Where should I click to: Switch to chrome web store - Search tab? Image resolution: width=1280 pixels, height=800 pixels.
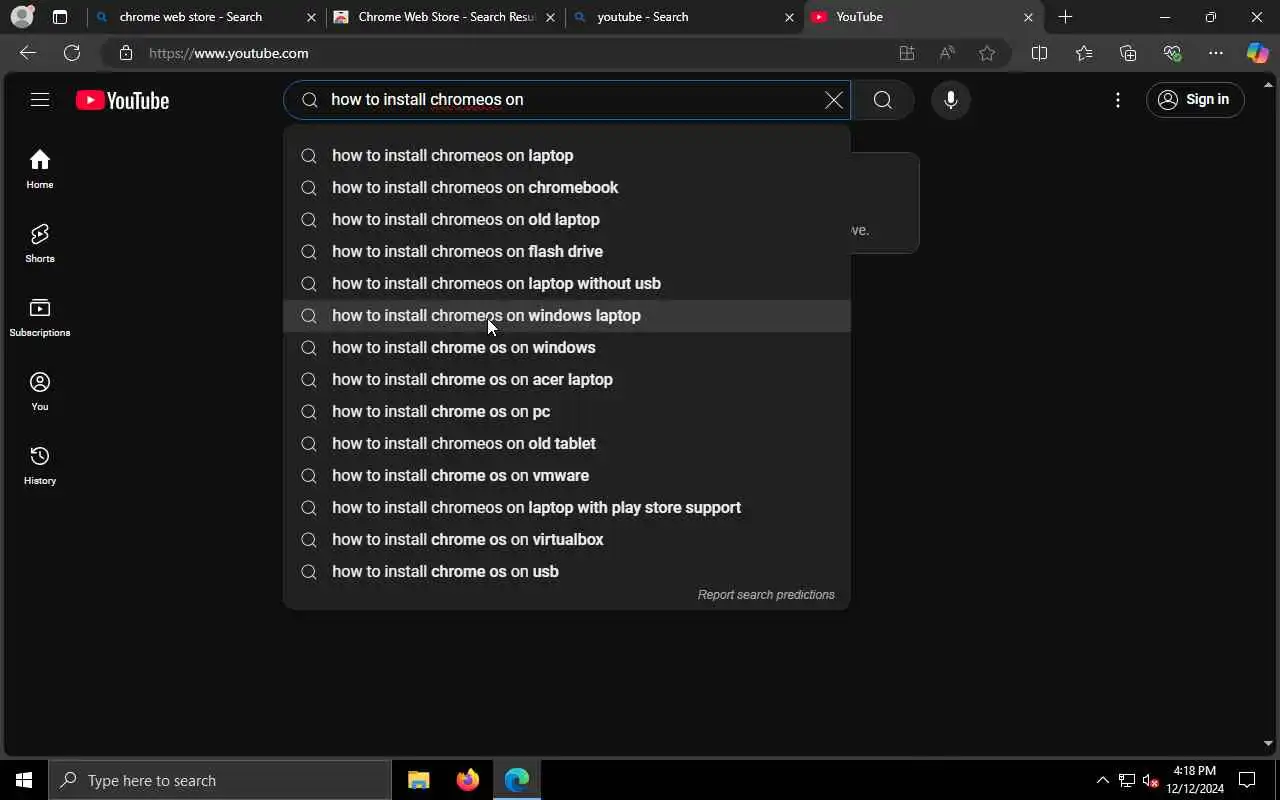pos(206,17)
